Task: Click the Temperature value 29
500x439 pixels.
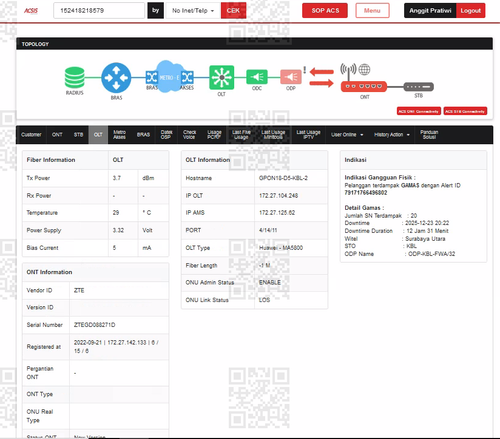Action: pos(116,213)
